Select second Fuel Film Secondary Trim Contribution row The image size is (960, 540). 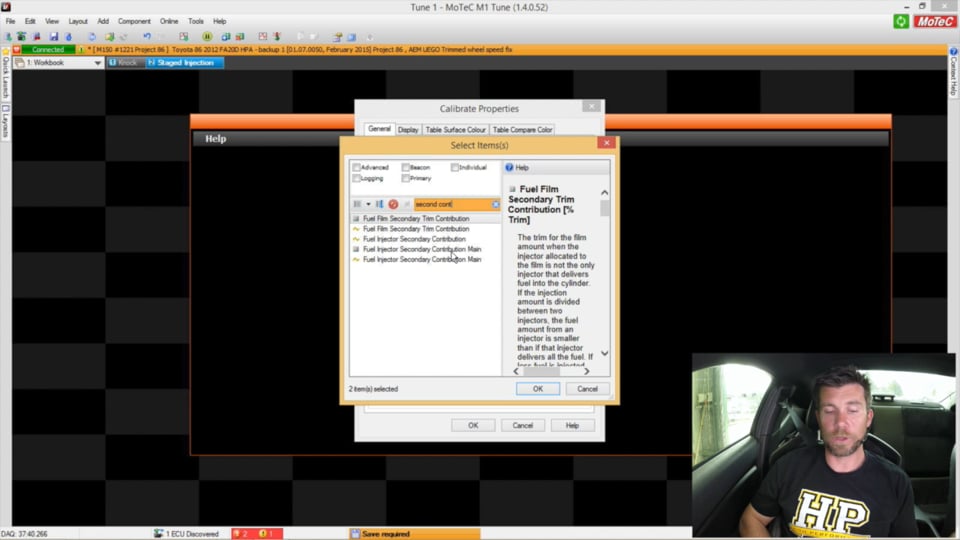pyautogui.click(x=425, y=229)
